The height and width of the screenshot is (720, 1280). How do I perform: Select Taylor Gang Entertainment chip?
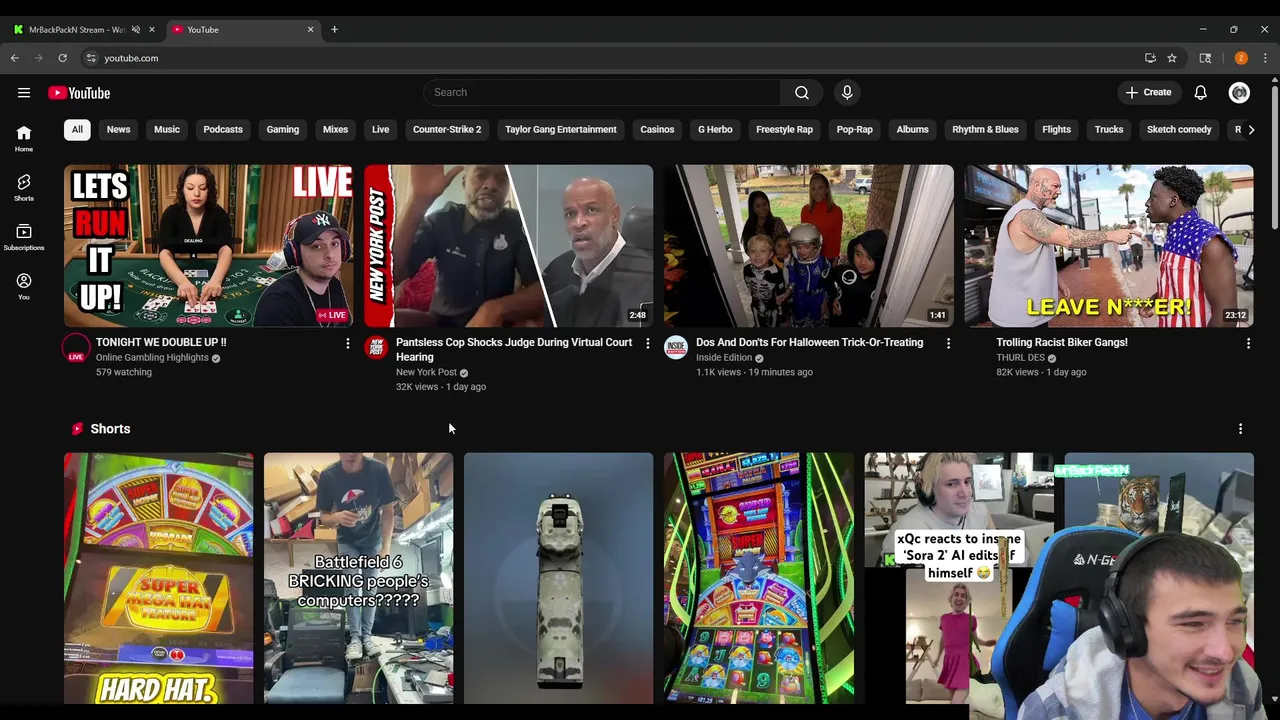click(x=561, y=129)
